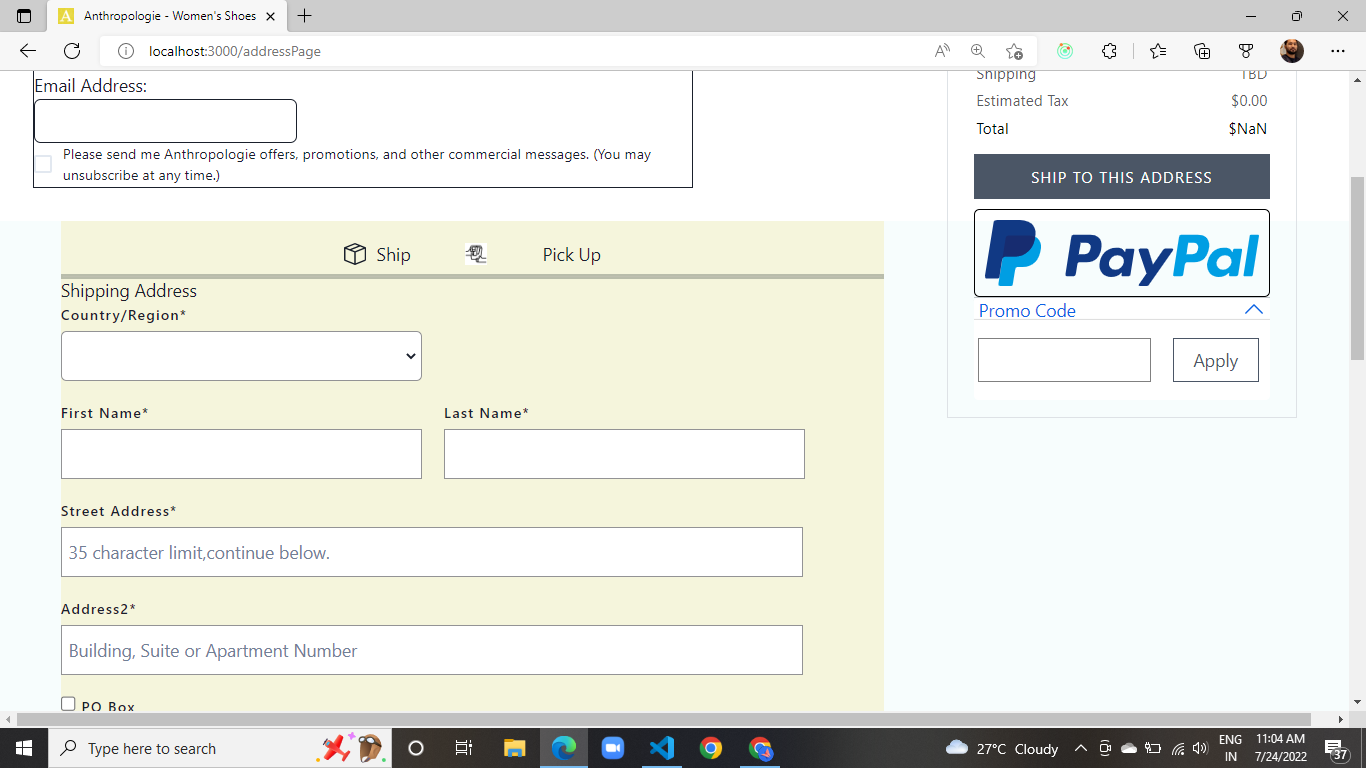
Task: Open the browser profile avatar
Action: 1292,51
